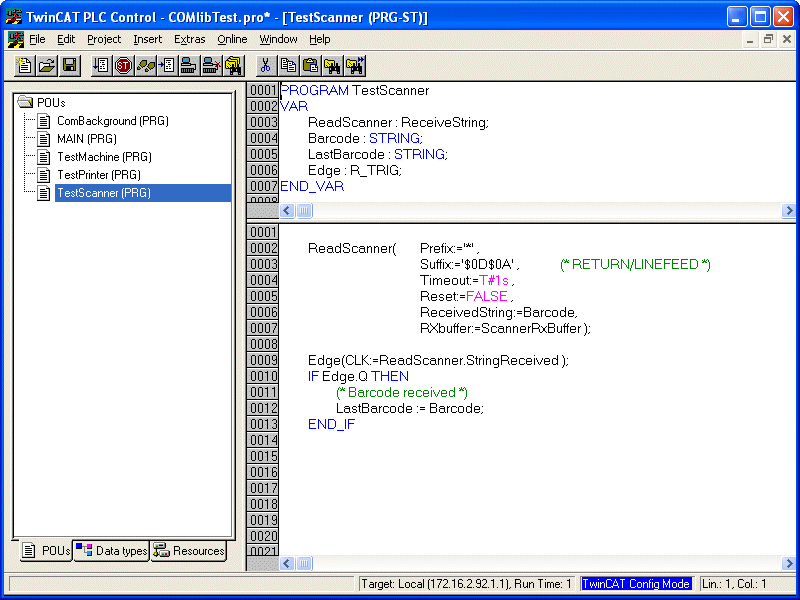
Task: Click the Login computer icon
Action: pos(189,66)
